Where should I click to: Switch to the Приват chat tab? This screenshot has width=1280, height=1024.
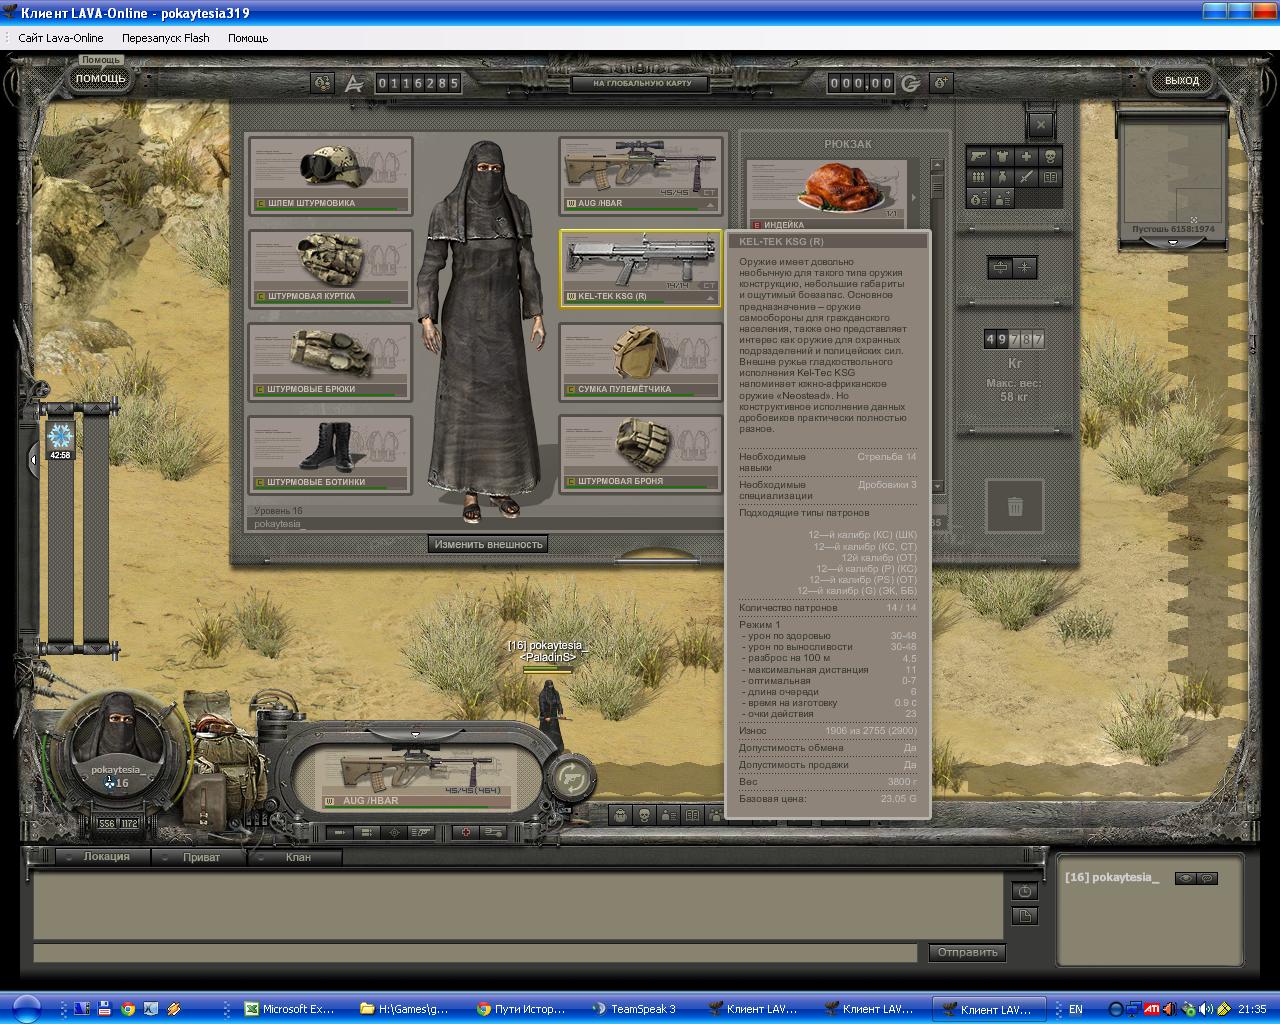point(201,857)
